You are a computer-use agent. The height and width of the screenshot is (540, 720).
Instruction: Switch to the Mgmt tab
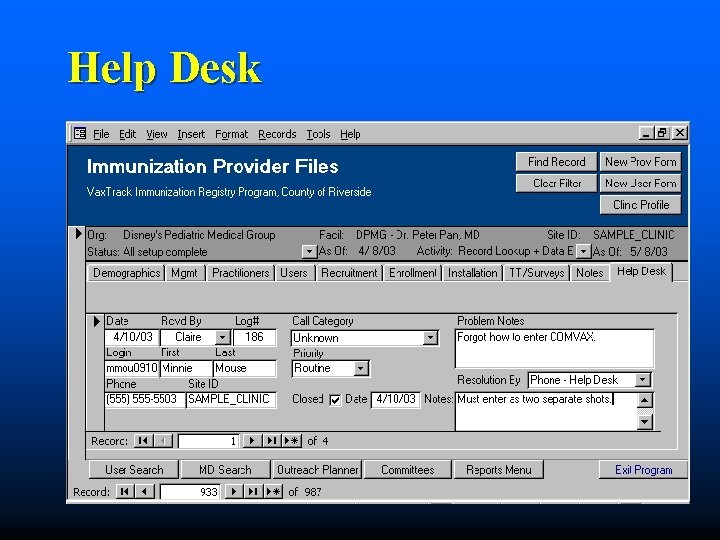tap(185, 273)
